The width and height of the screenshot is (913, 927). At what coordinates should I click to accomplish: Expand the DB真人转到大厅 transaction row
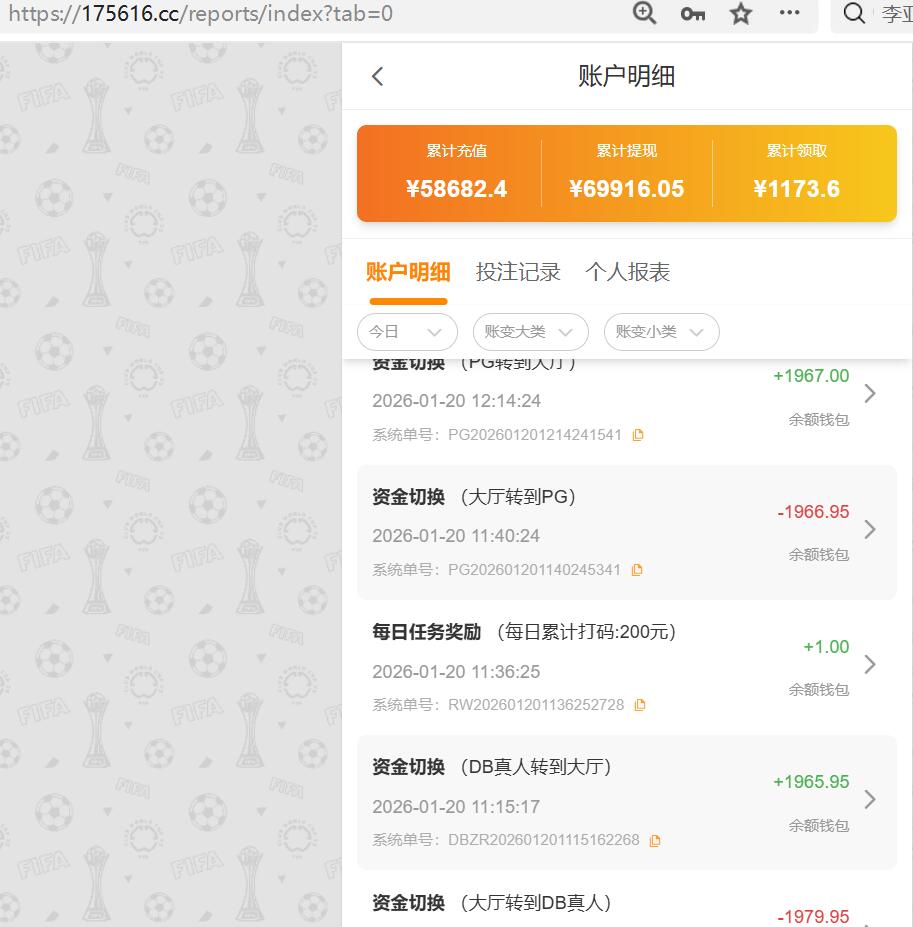(869, 799)
